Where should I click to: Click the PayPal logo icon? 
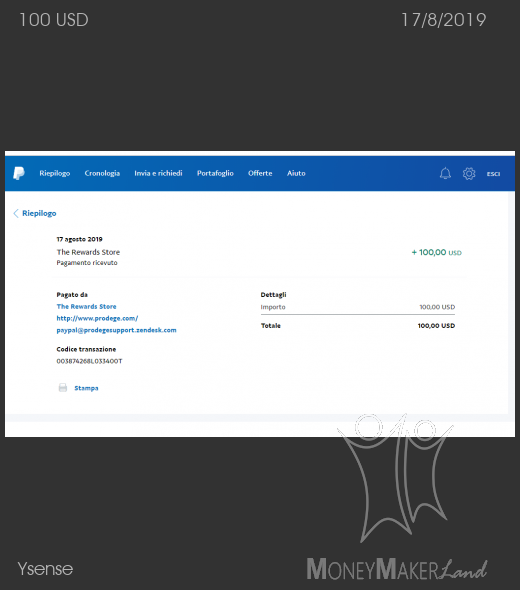[19, 173]
